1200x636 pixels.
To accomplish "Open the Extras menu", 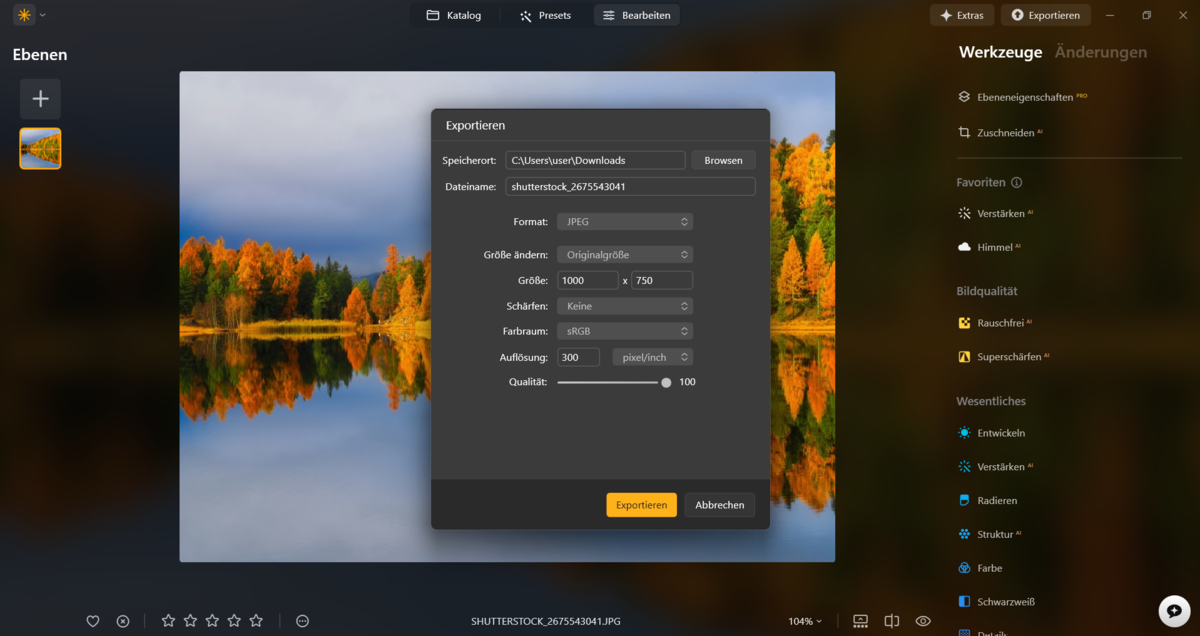I will 962,15.
